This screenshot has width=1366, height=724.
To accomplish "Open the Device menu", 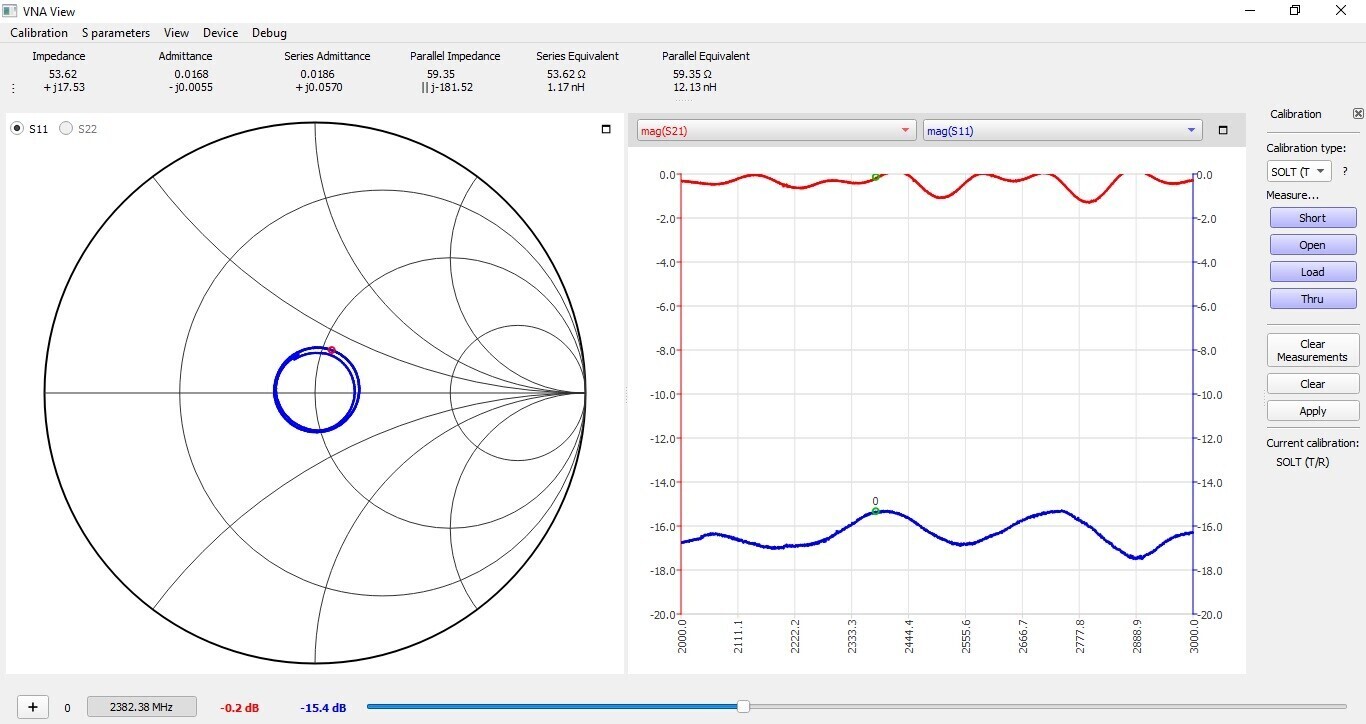I will [x=220, y=33].
